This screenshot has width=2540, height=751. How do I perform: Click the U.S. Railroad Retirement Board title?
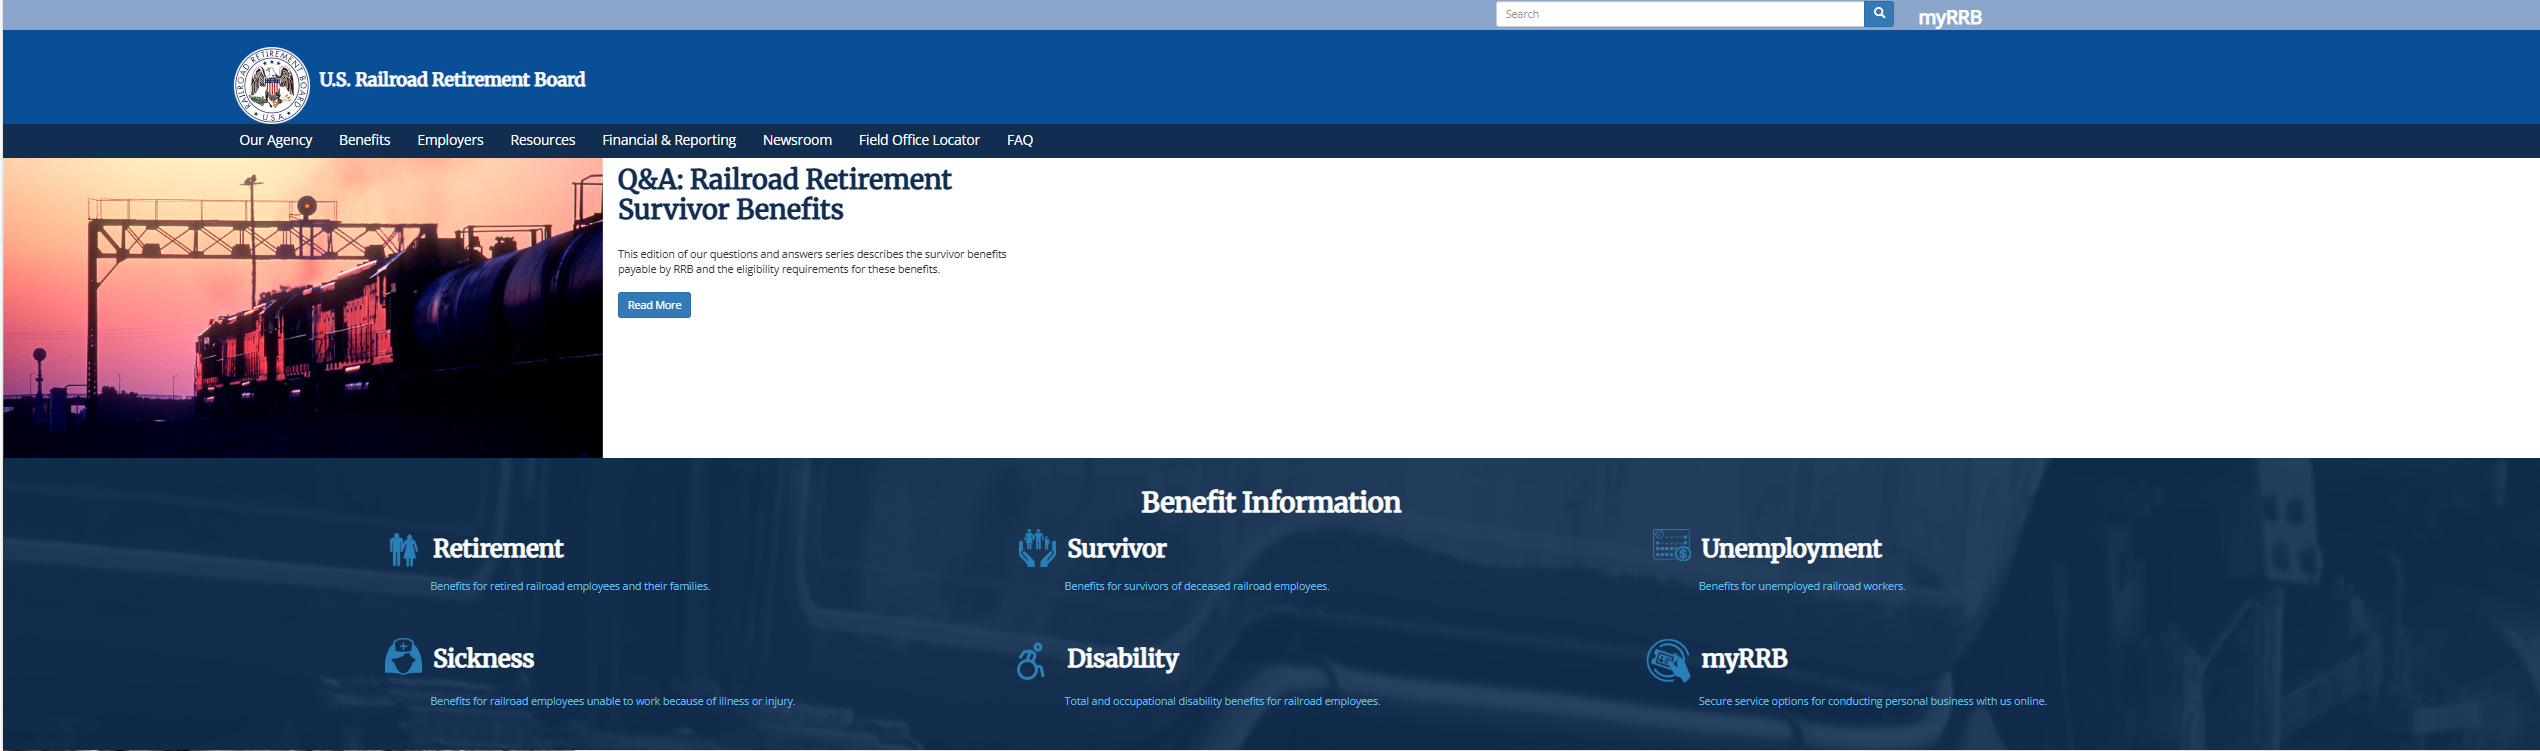[x=452, y=79]
